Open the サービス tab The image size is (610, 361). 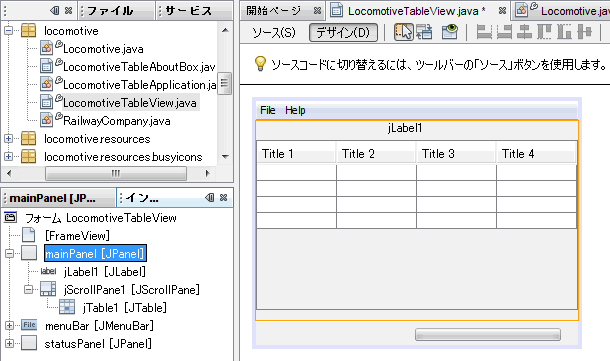click(x=195, y=11)
